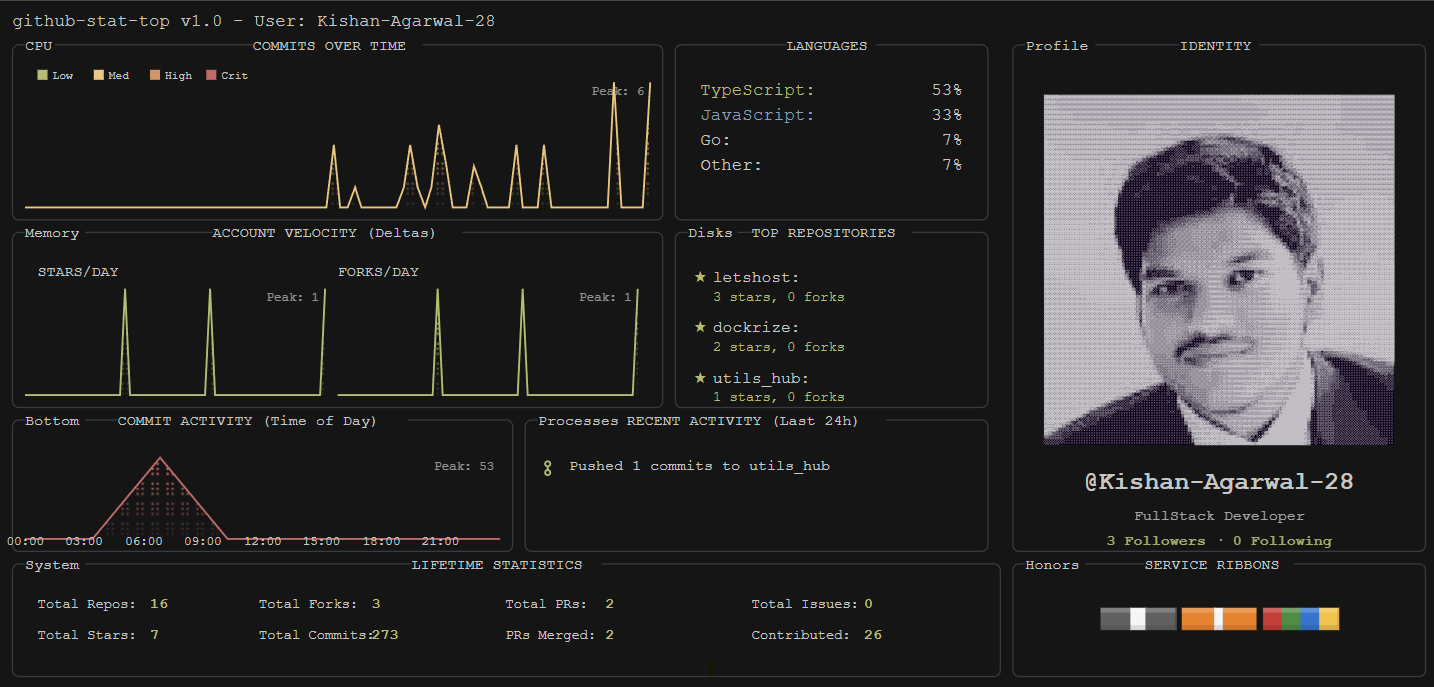Click the red Crit legend color swatch

tap(213, 74)
